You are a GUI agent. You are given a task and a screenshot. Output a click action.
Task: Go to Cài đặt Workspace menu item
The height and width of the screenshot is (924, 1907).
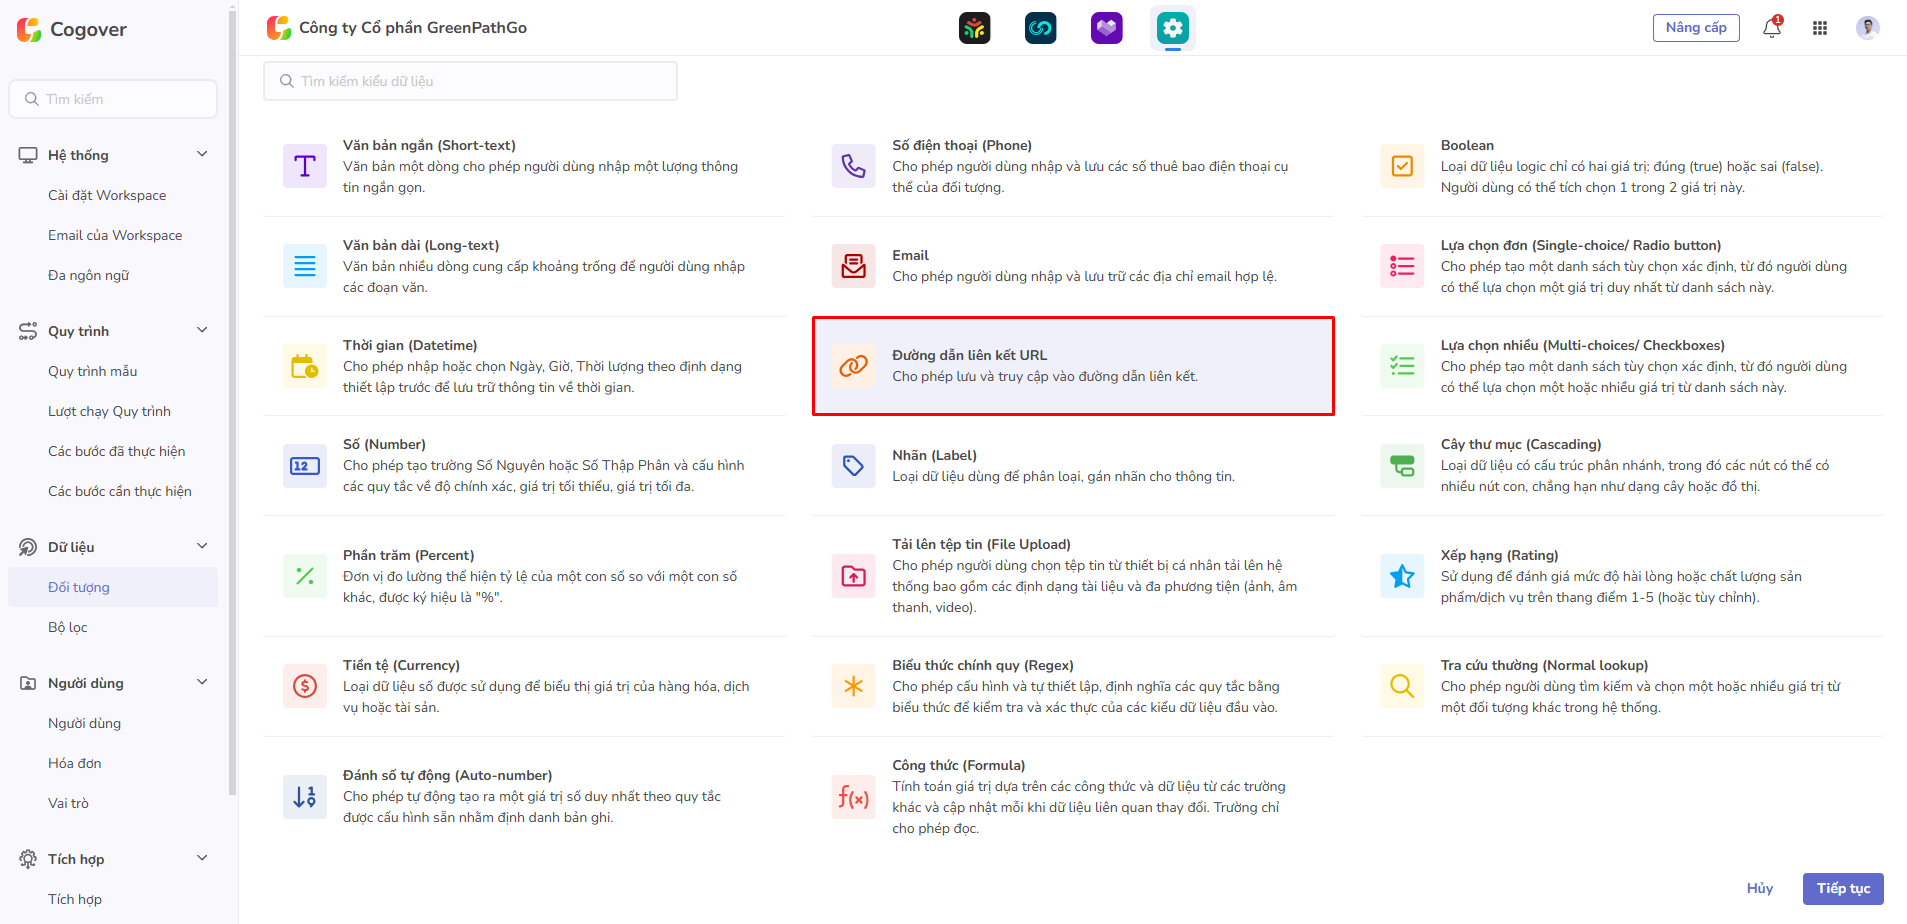[x=107, y=195]
